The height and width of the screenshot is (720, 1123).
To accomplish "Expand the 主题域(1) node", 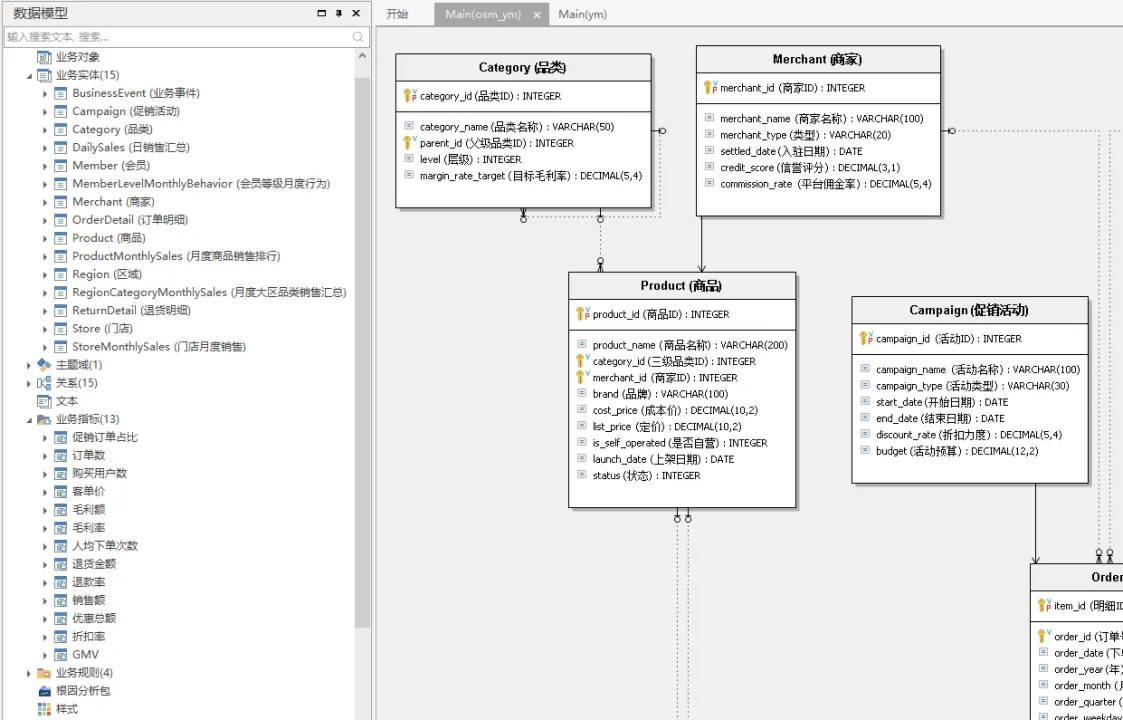I will tap(29, 365).
